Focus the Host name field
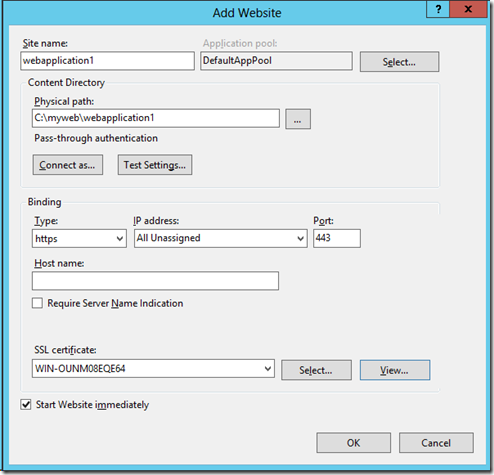494x475 pixels. [155, 281]
